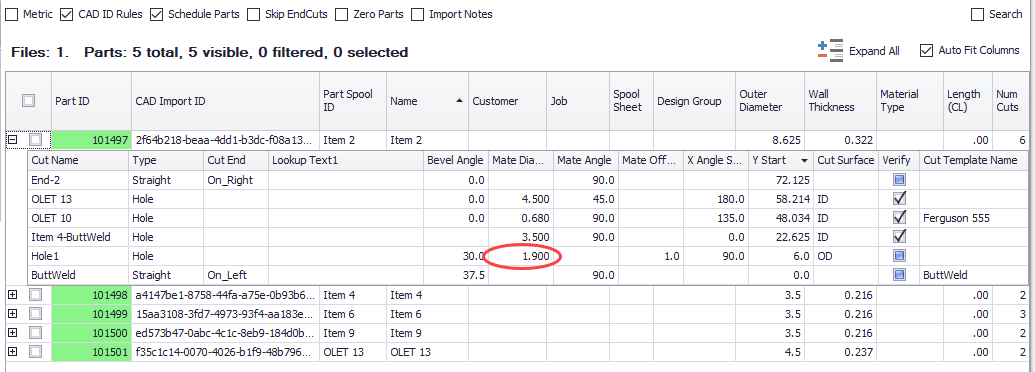Viewport: 1035px width, 372px height.
Task: Select Mate Diameter cell 1.900
Action: [x=520, y=256]
